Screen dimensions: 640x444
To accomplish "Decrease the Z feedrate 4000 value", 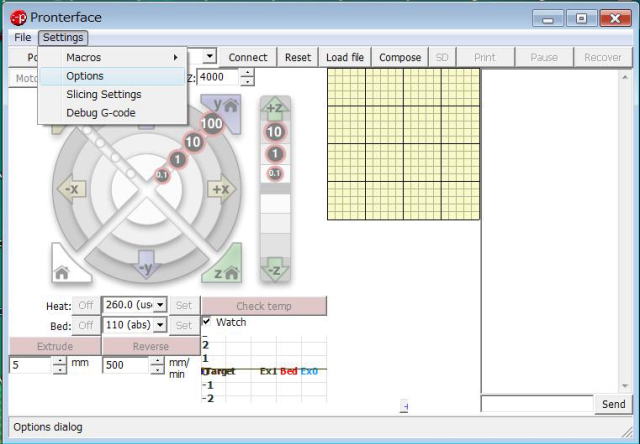I will point(247,81).
